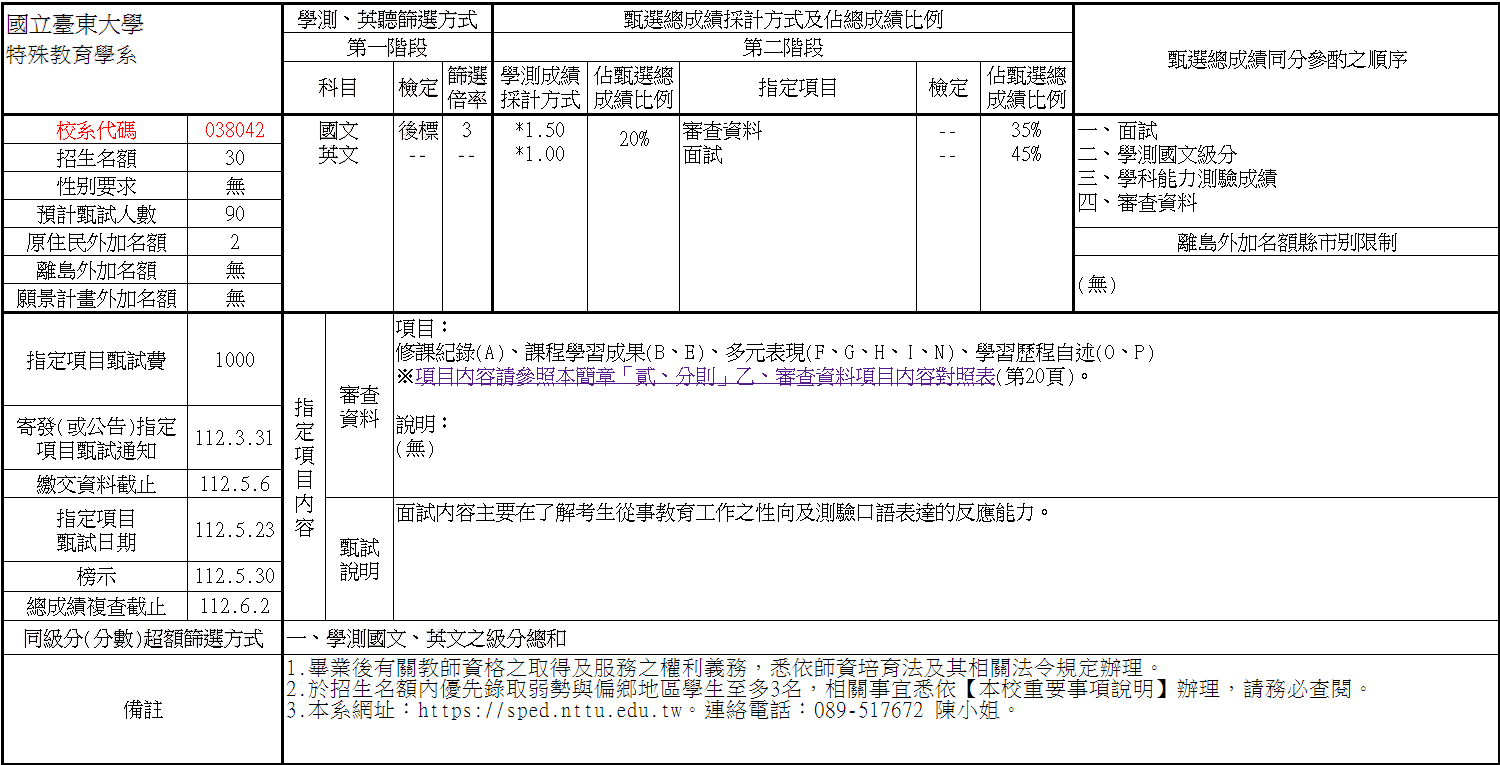
Task: Click the 同級分(分數)超額篩選方式 label
Action: [x=143, y=638]
